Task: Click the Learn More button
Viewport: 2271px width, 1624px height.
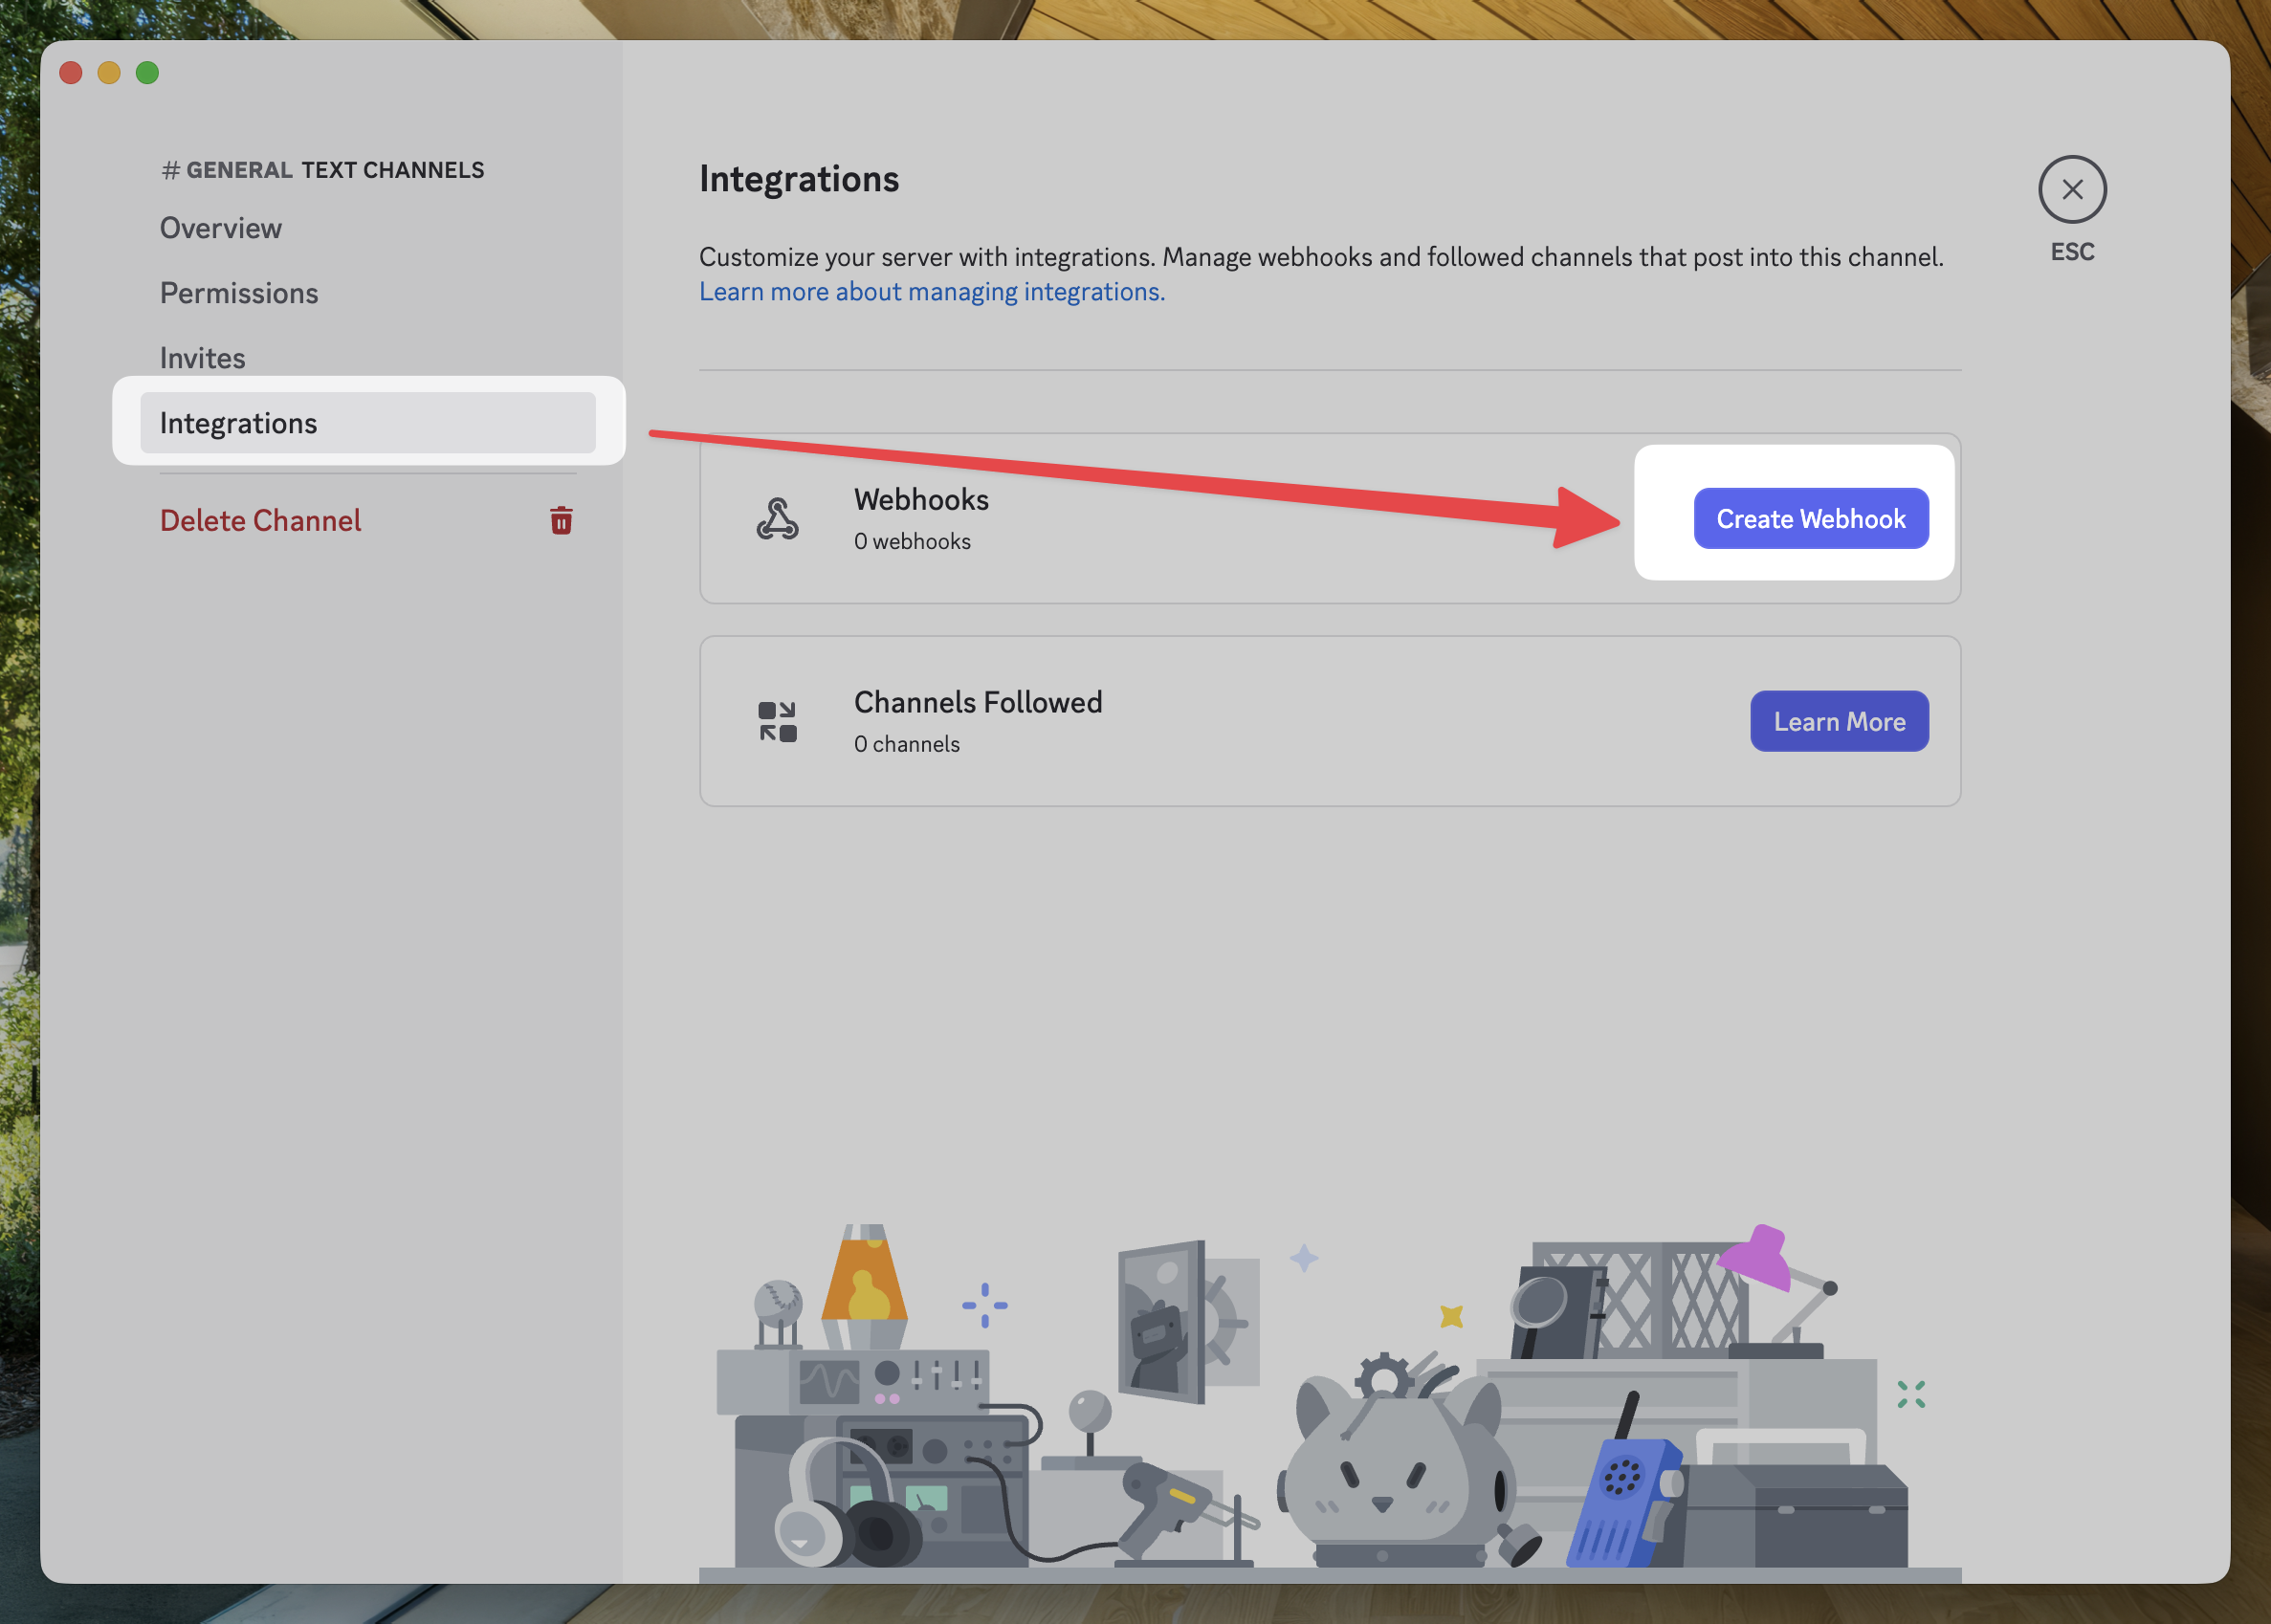Action: click(1838, 721)
